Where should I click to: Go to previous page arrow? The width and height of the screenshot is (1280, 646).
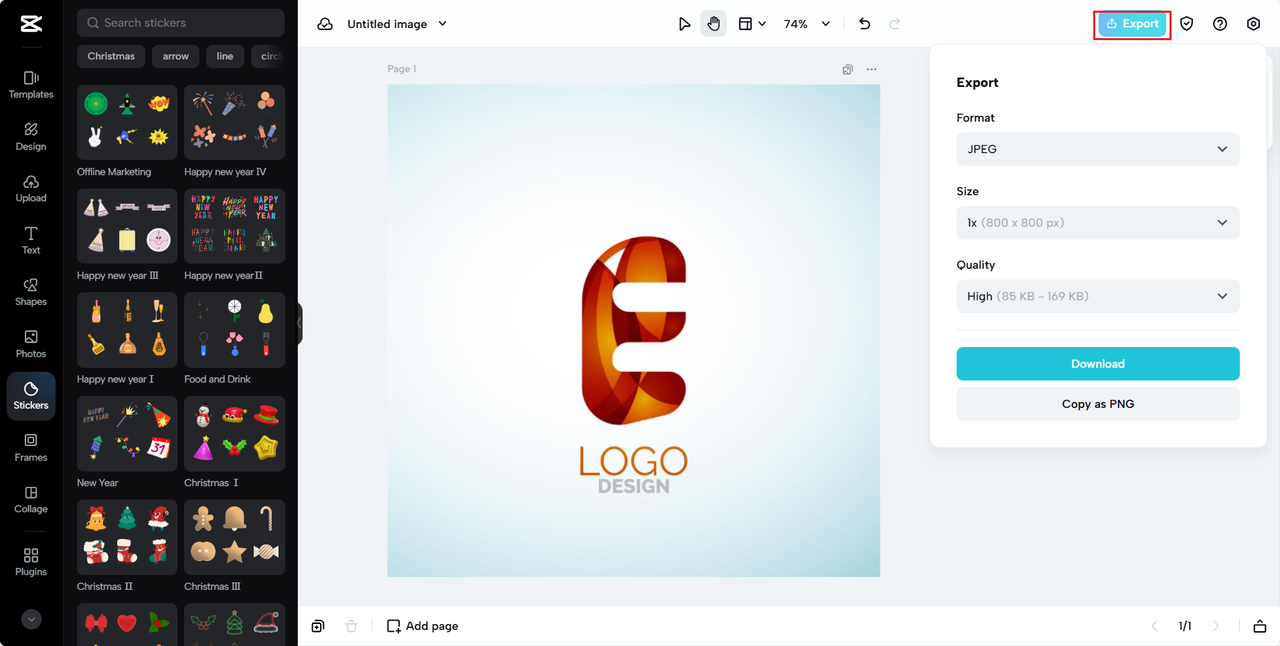coord(1155,626)
